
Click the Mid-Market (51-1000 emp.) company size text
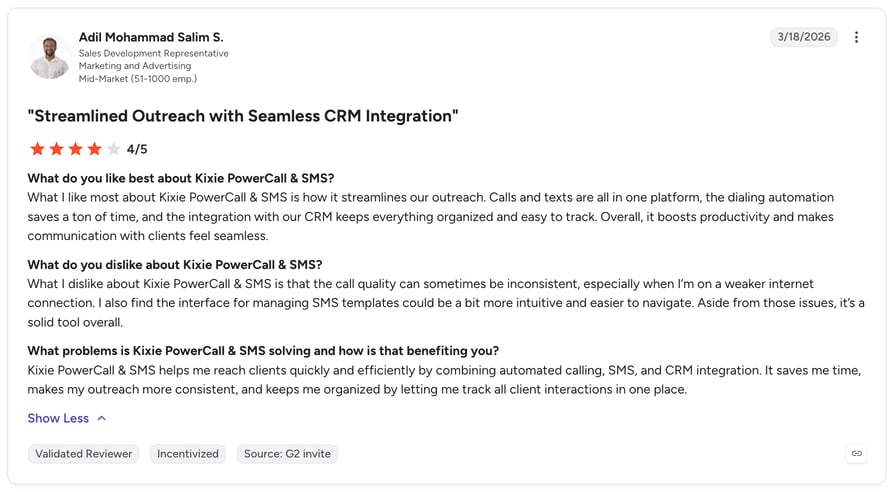[137, 79]
